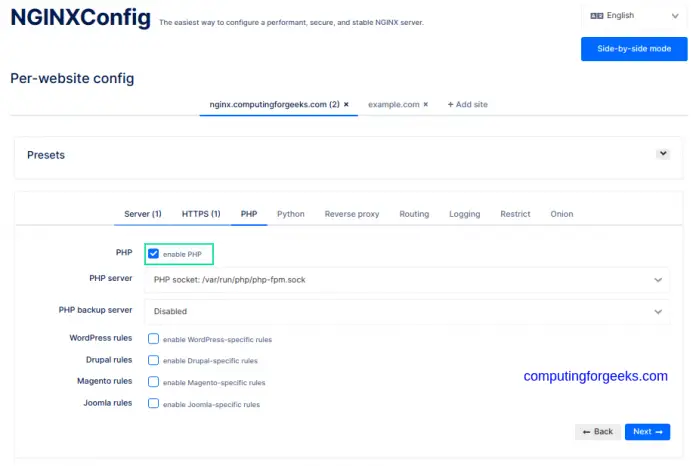Open the PHP backup server dropdown
This screenshot has width=696, height=466.
[407, 311]
